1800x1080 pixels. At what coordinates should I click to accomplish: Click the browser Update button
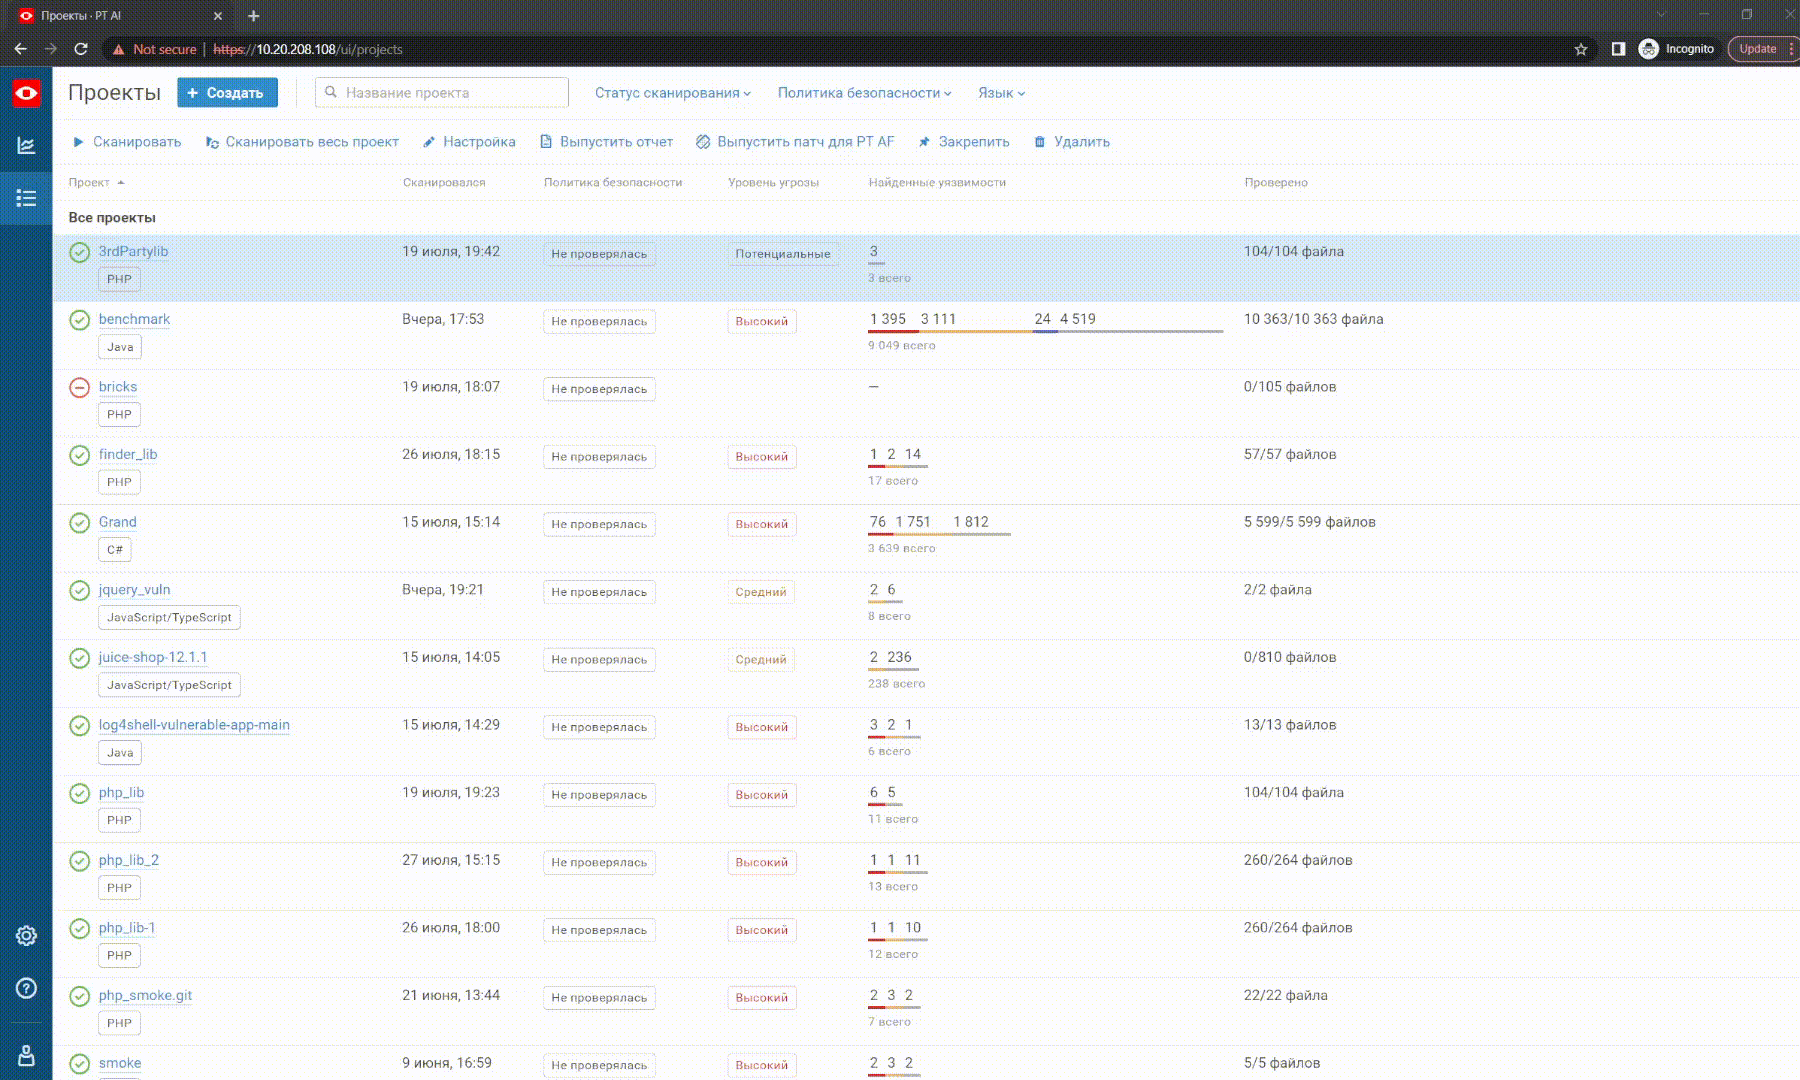[x=1761, y=49]
